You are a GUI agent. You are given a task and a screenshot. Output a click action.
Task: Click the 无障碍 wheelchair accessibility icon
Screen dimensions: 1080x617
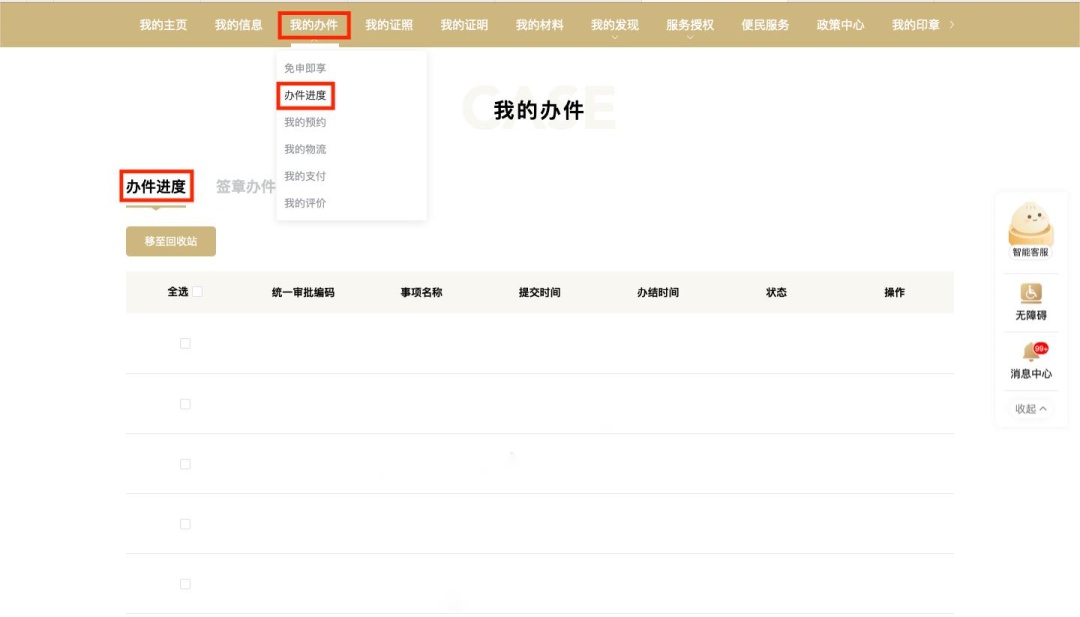[x=1030, y=293]
